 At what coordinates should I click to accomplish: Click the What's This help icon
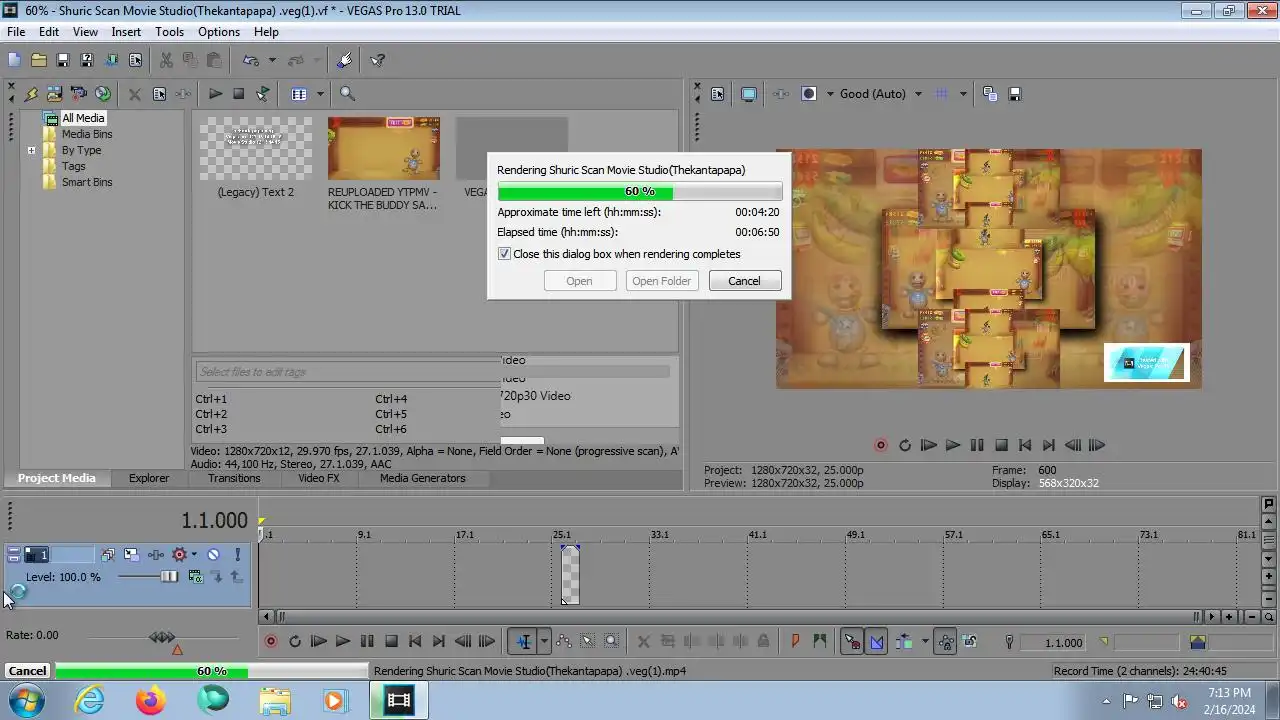pyautogui.click(x=377, y=60)
